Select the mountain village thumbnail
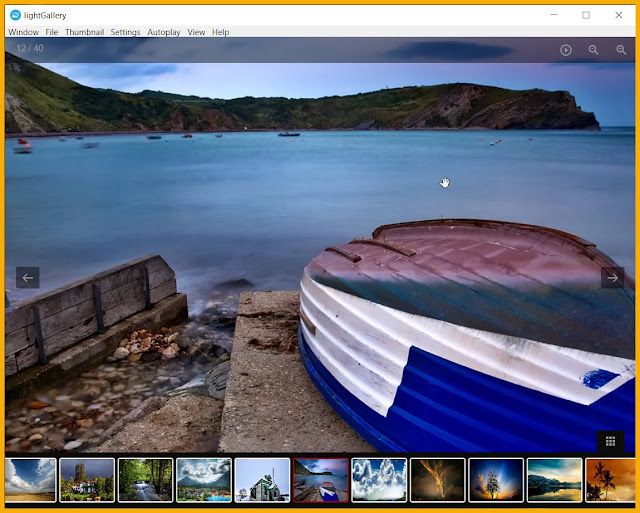The height and width of the screenshot is (513, 640). (204, 480)
